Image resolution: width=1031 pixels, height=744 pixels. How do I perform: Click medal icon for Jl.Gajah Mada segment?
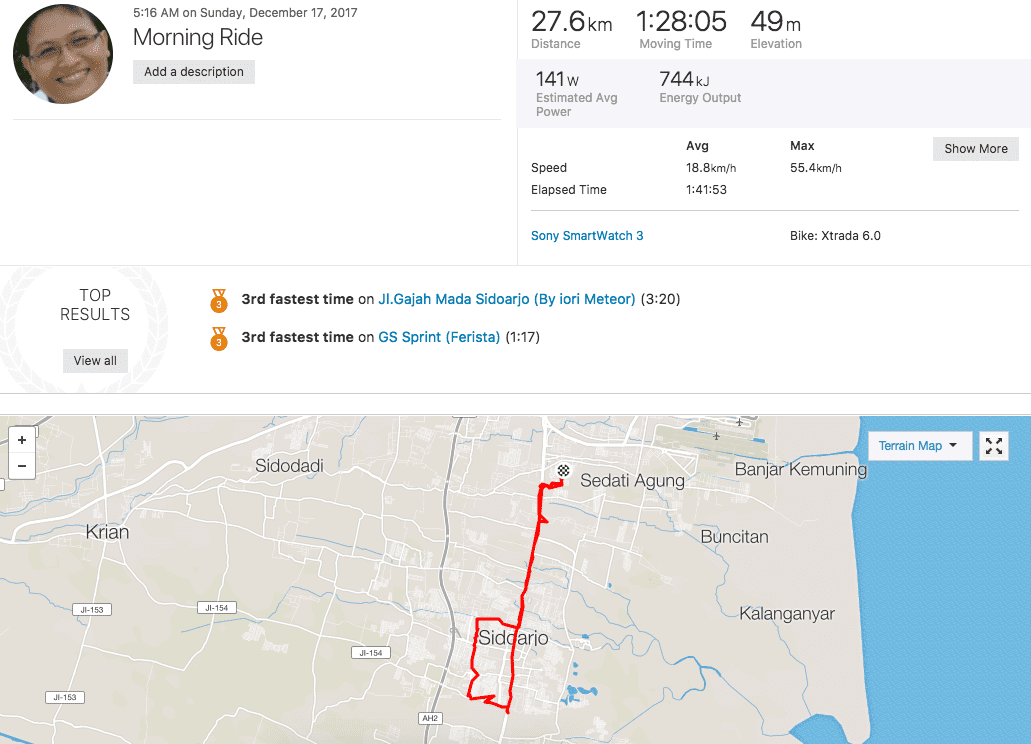(219, 300)
